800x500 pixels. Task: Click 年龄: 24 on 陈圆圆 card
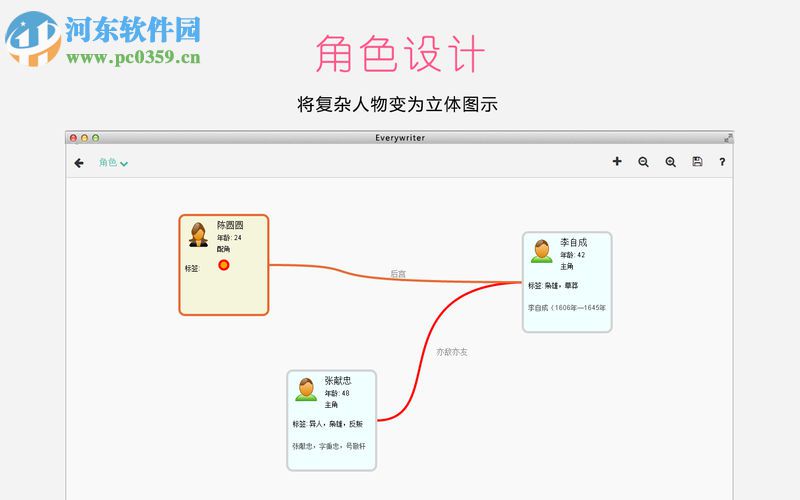point(229,238)
